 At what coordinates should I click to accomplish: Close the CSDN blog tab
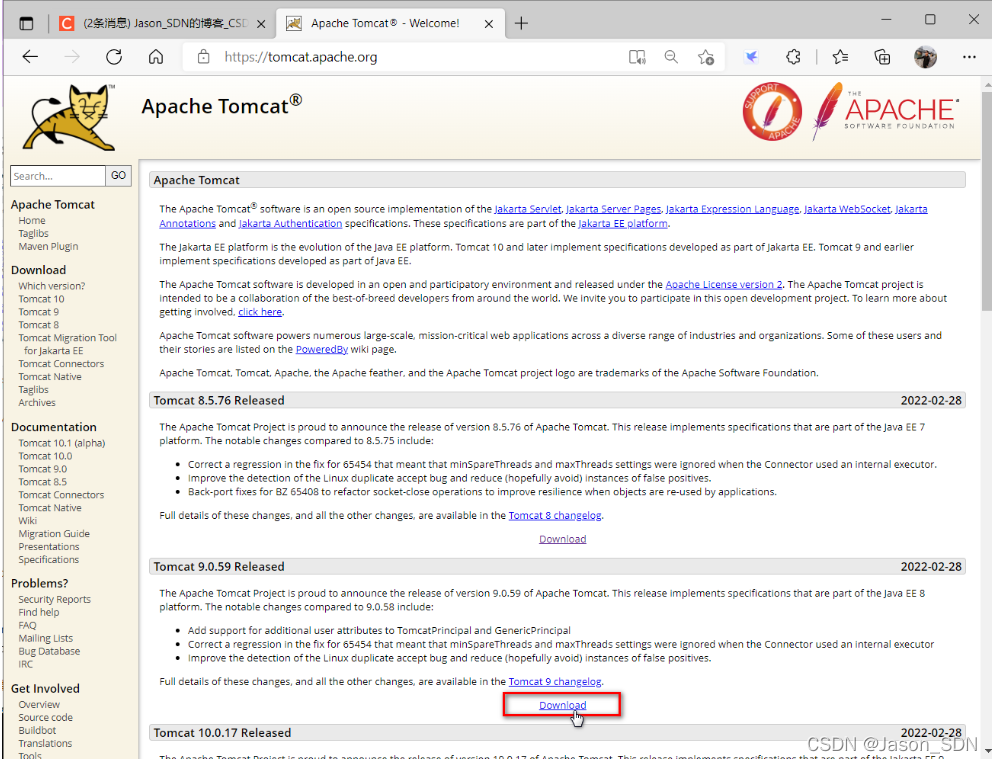click(x=261, y=24)
